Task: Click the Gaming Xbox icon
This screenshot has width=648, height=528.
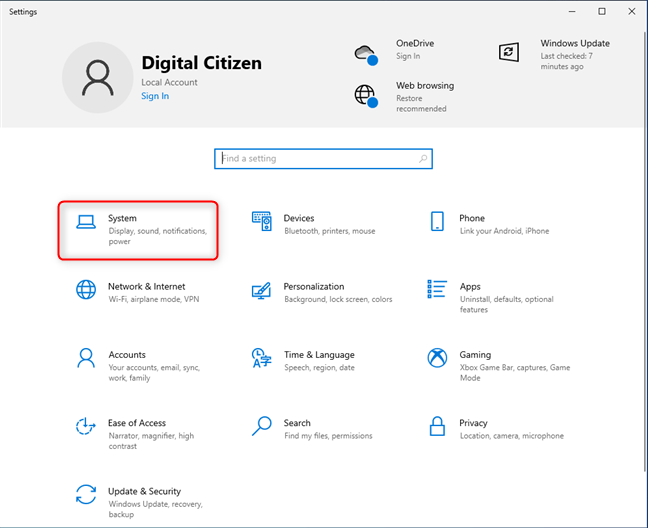Action: 437,357
